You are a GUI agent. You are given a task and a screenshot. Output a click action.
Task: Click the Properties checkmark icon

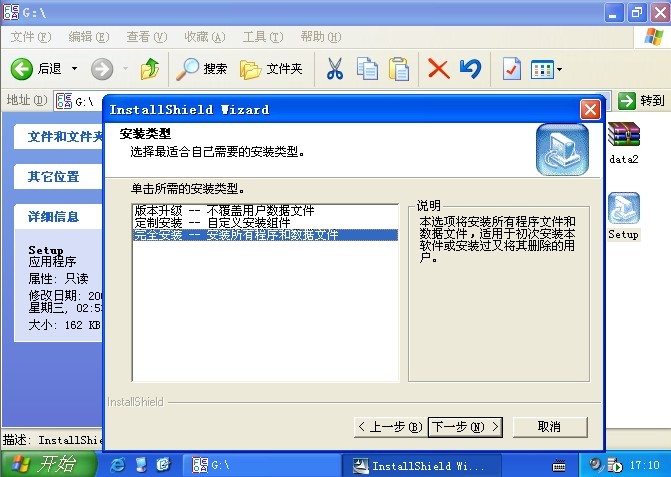512,69
